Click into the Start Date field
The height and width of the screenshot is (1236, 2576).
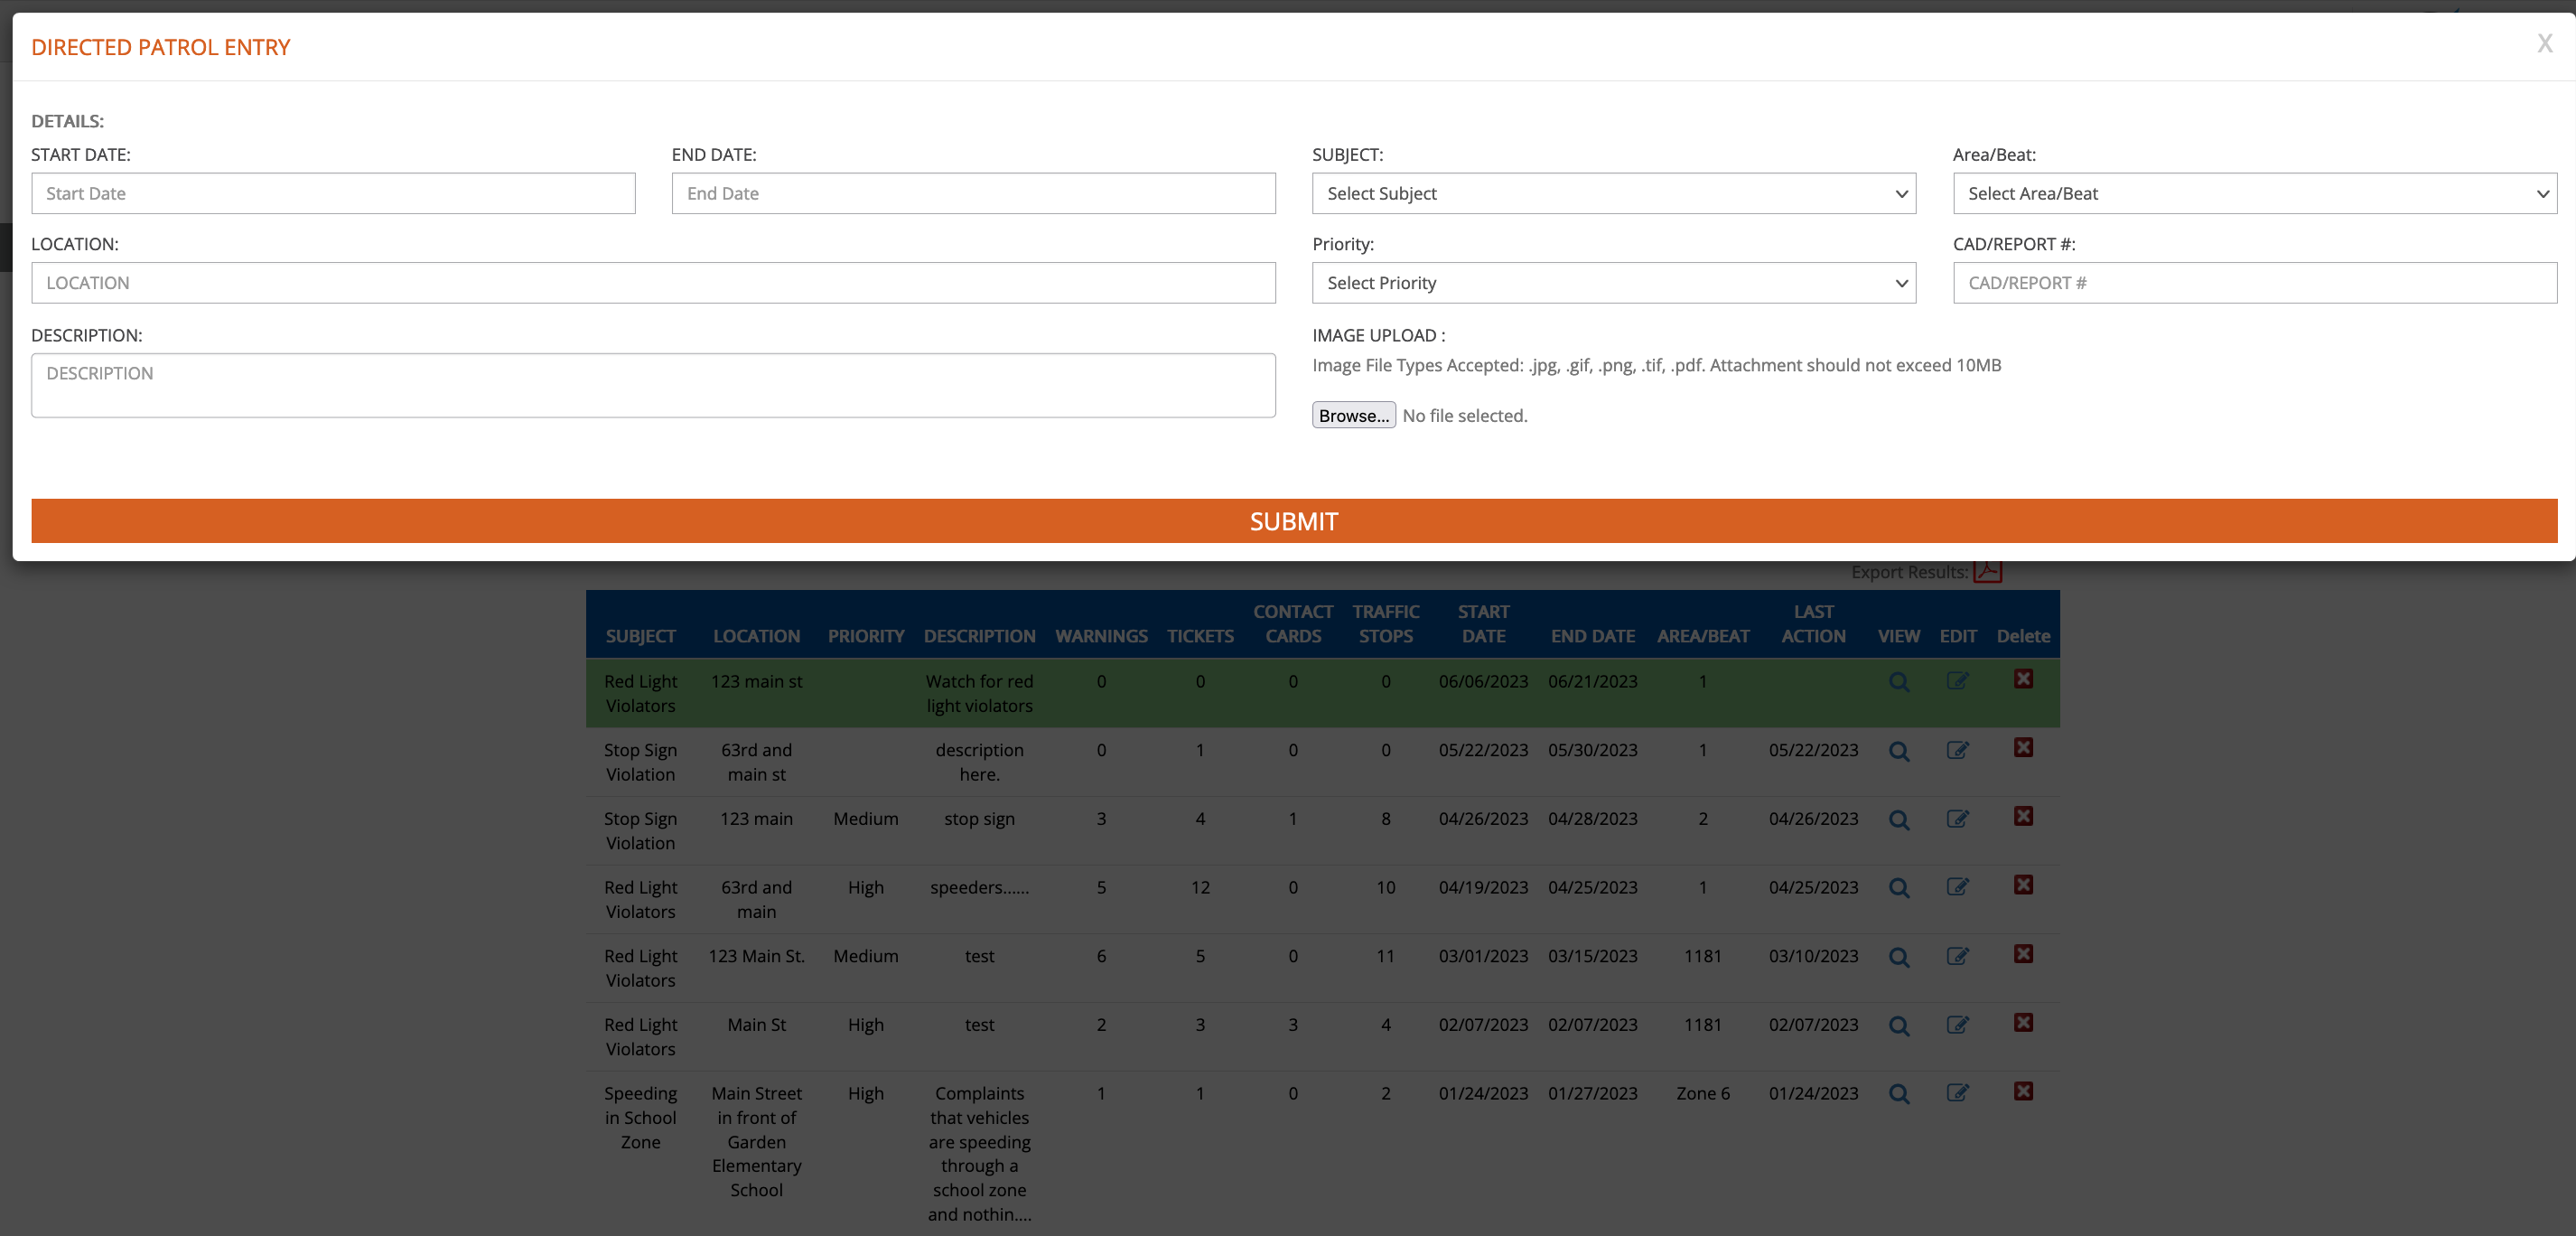(x=333, y=193)
